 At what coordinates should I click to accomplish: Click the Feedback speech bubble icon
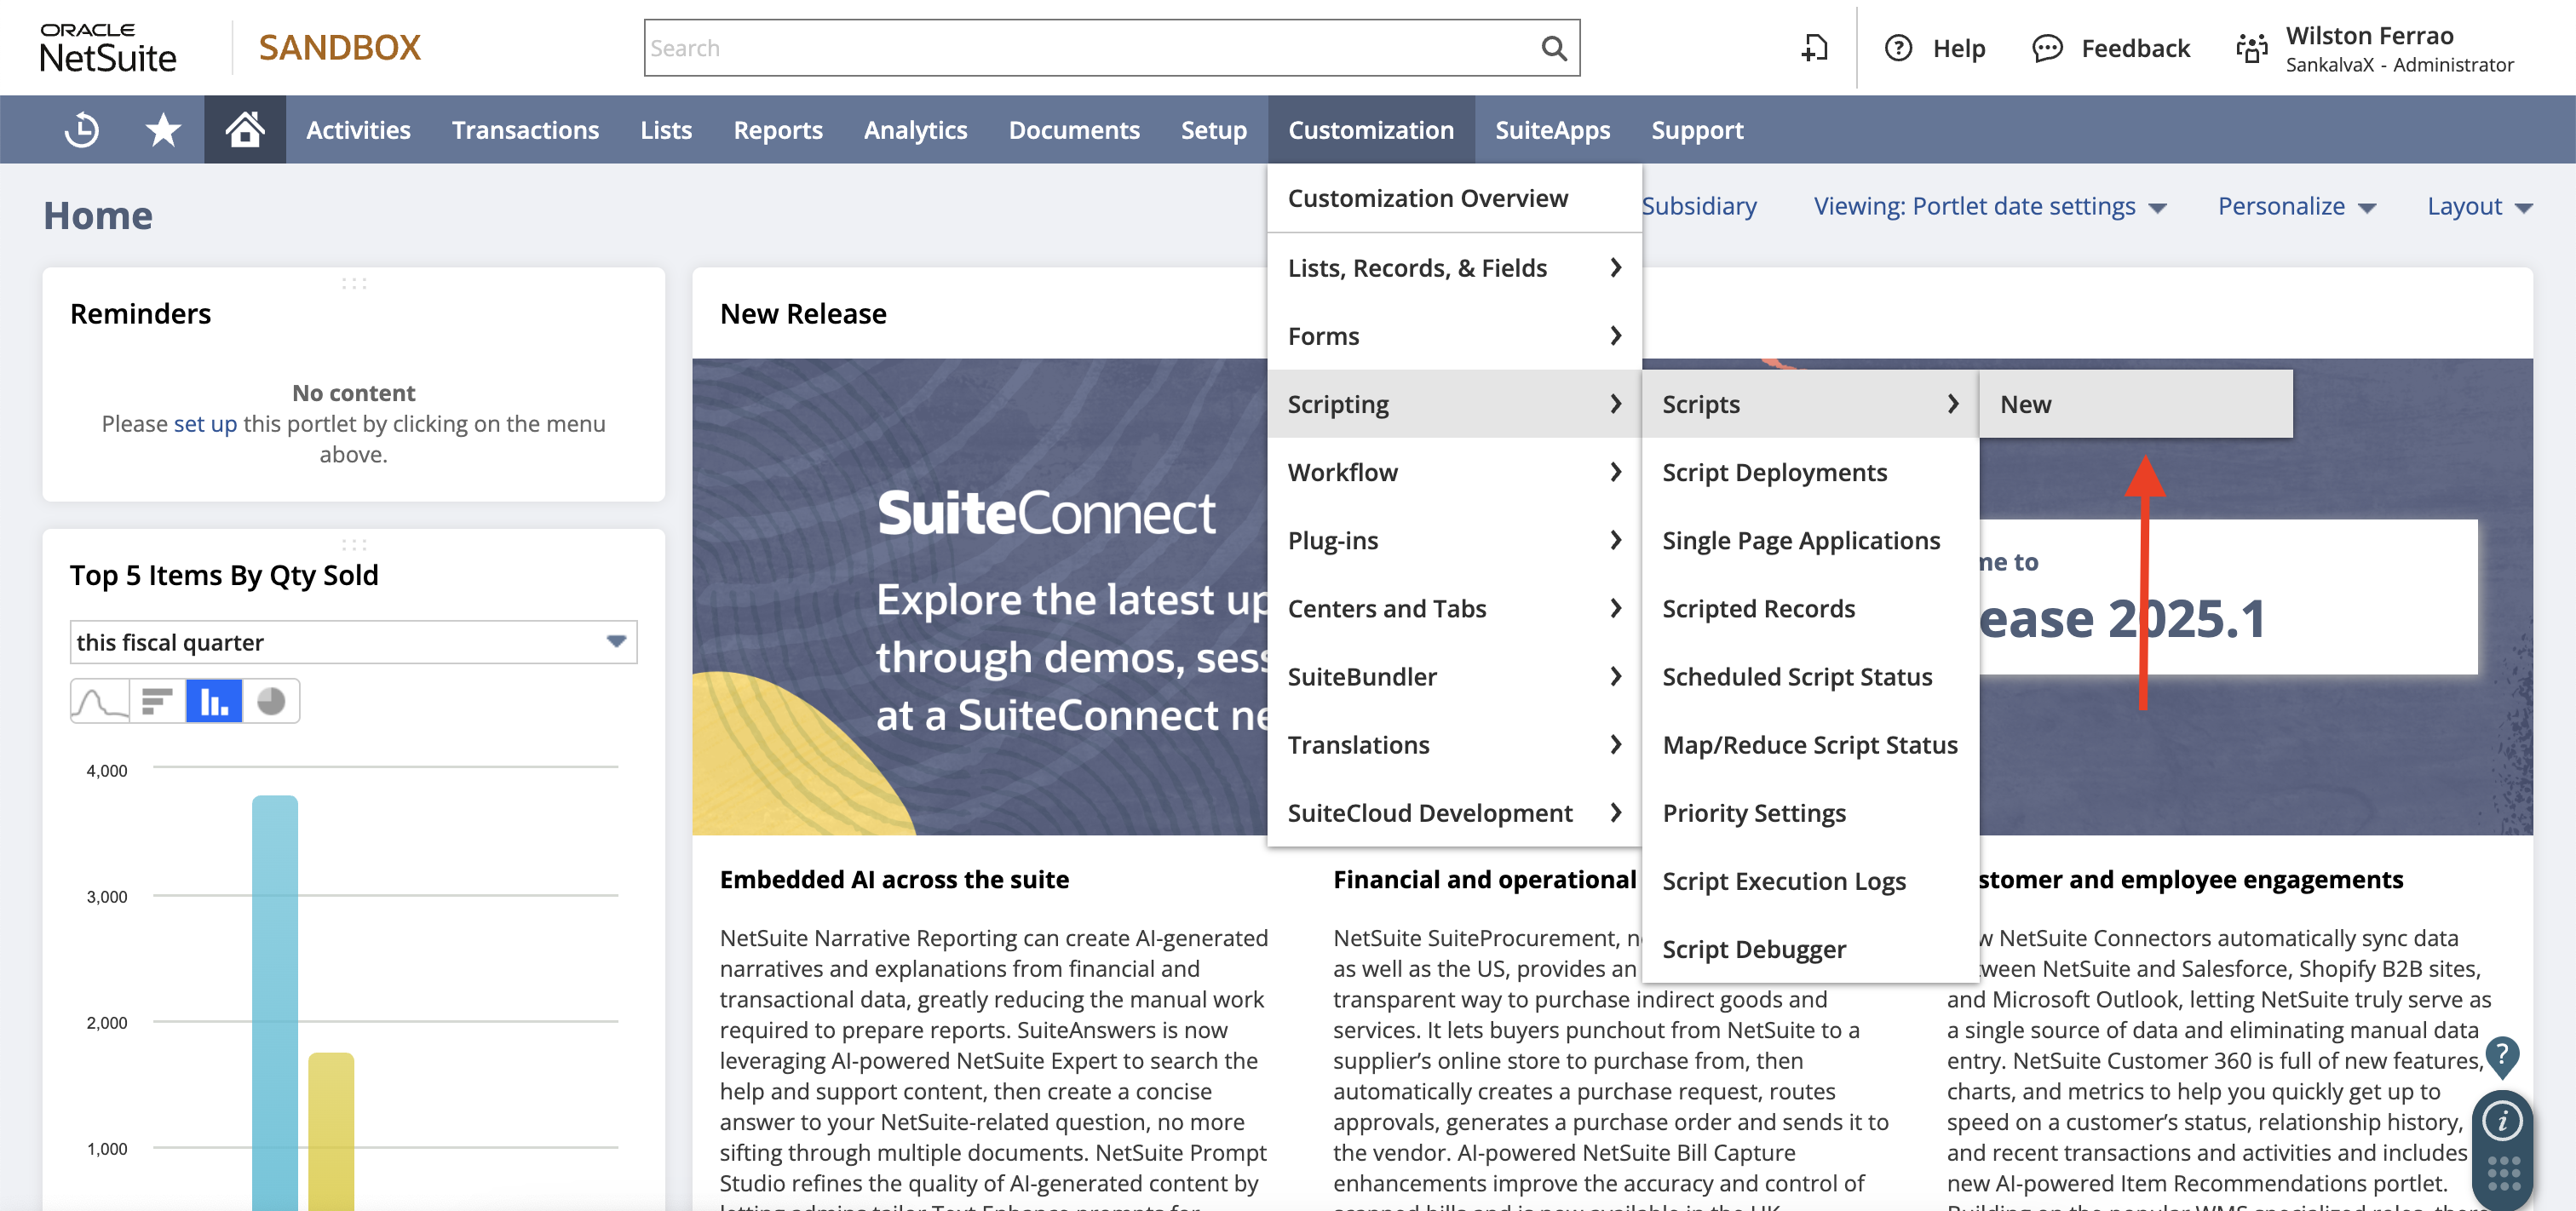(x=2047, y=48)
